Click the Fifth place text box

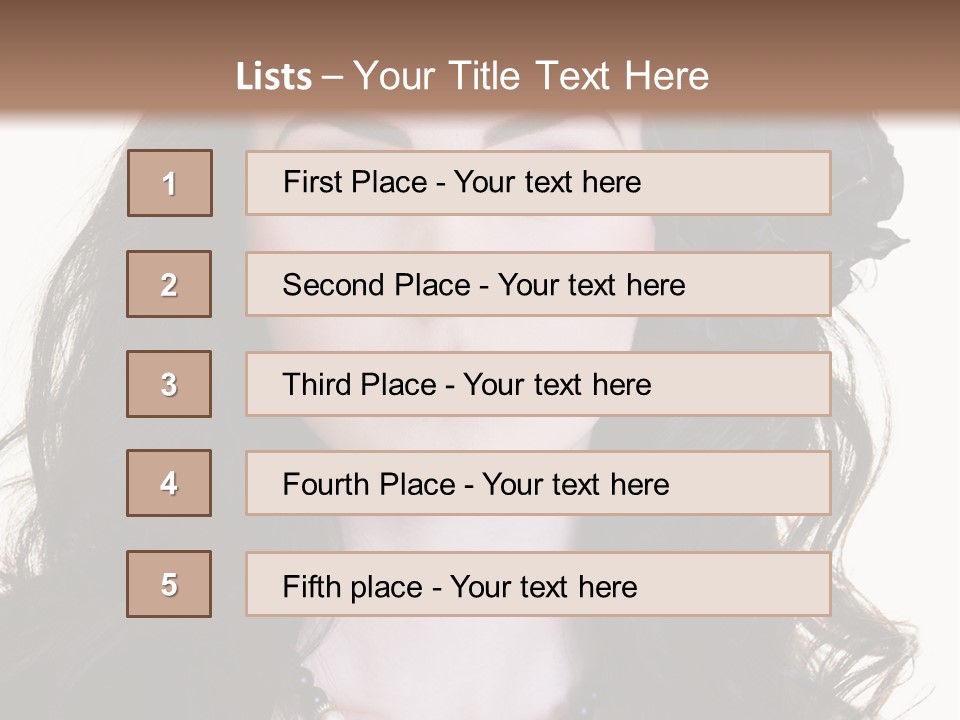click(x=538, y=584)
